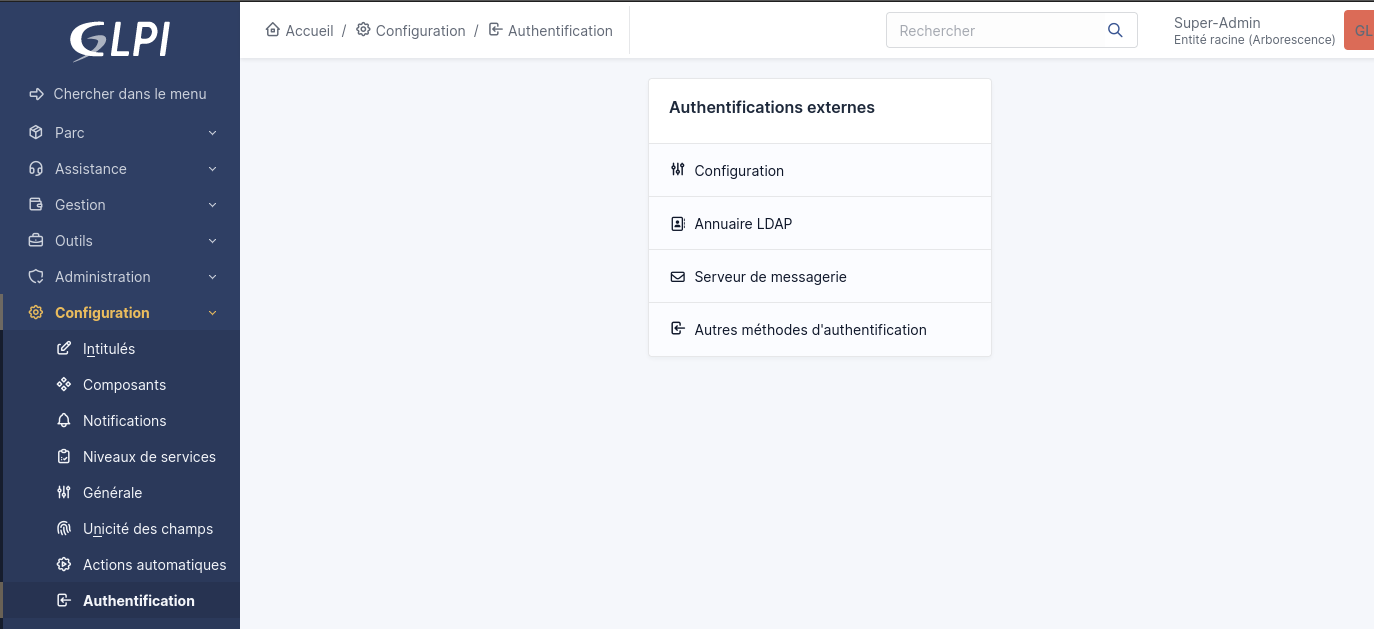This screenshot has width=1374, height=629.
Task: Collapse the Configuration sidebar section
Action: (x=212, y=313)
